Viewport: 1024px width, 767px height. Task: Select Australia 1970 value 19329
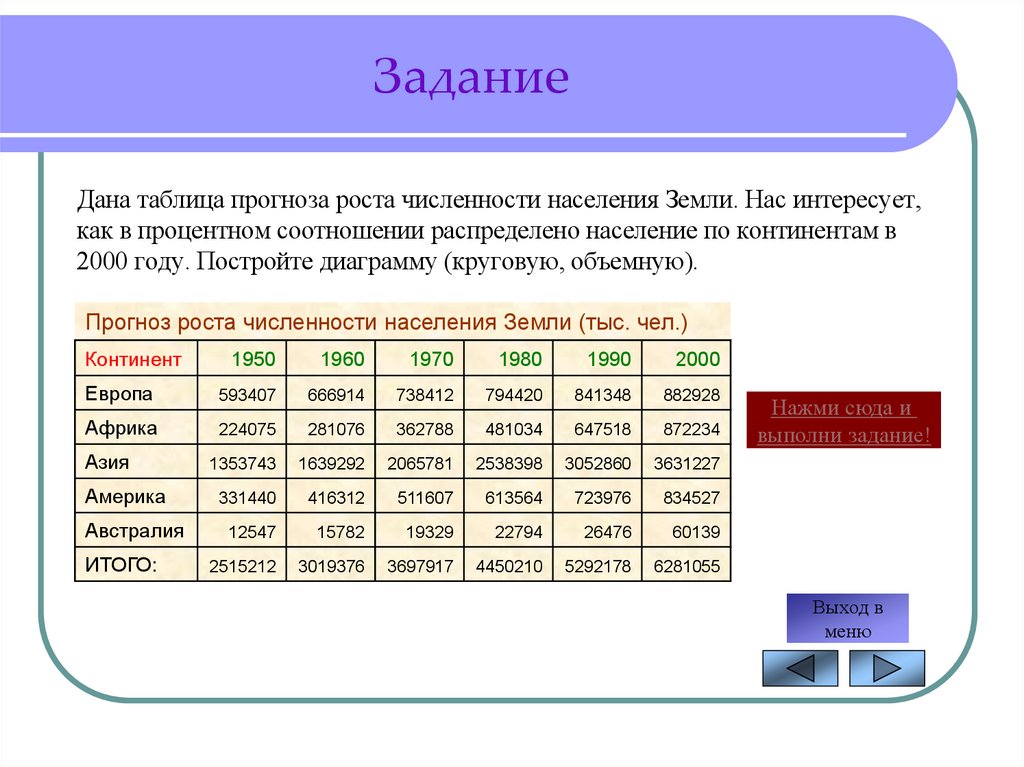419,531
